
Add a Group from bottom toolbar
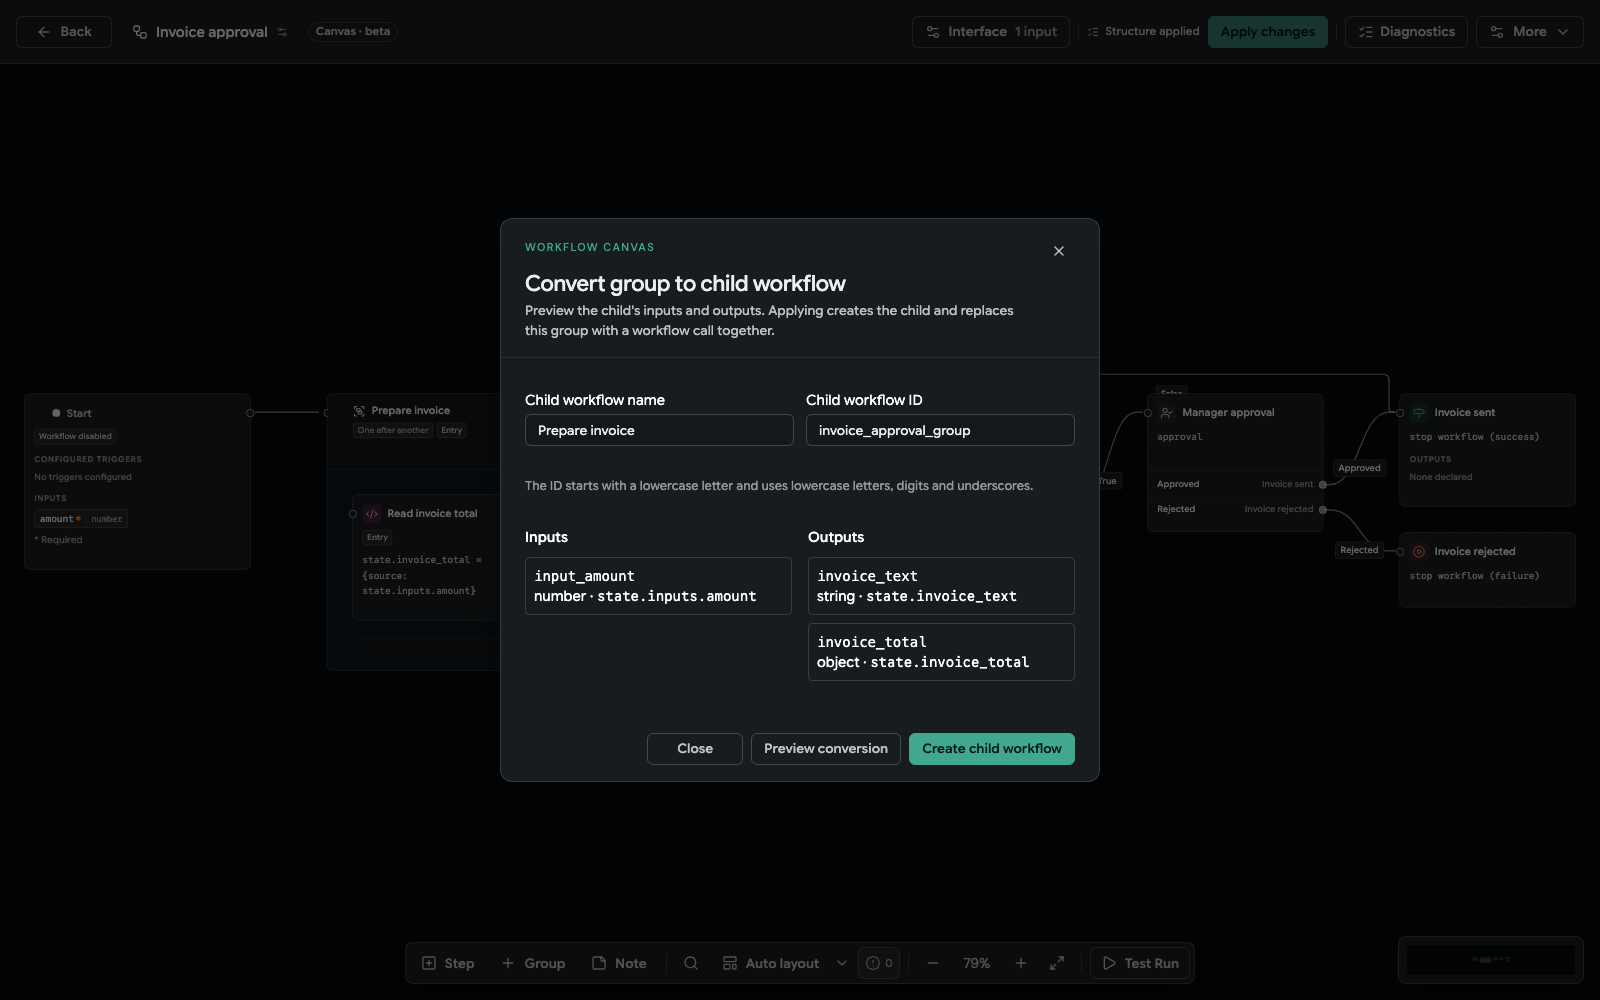(533, 963)
